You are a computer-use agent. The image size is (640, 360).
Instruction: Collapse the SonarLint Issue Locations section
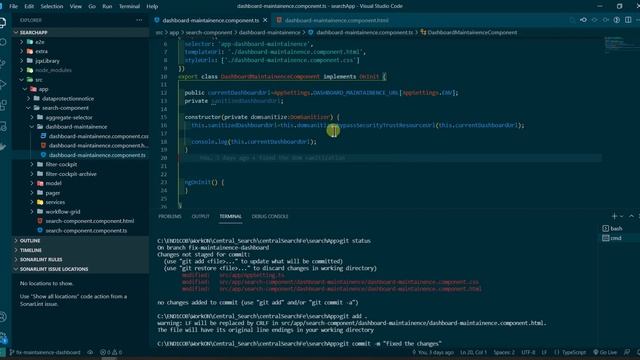pyautogui.click(x=80, y=269)
